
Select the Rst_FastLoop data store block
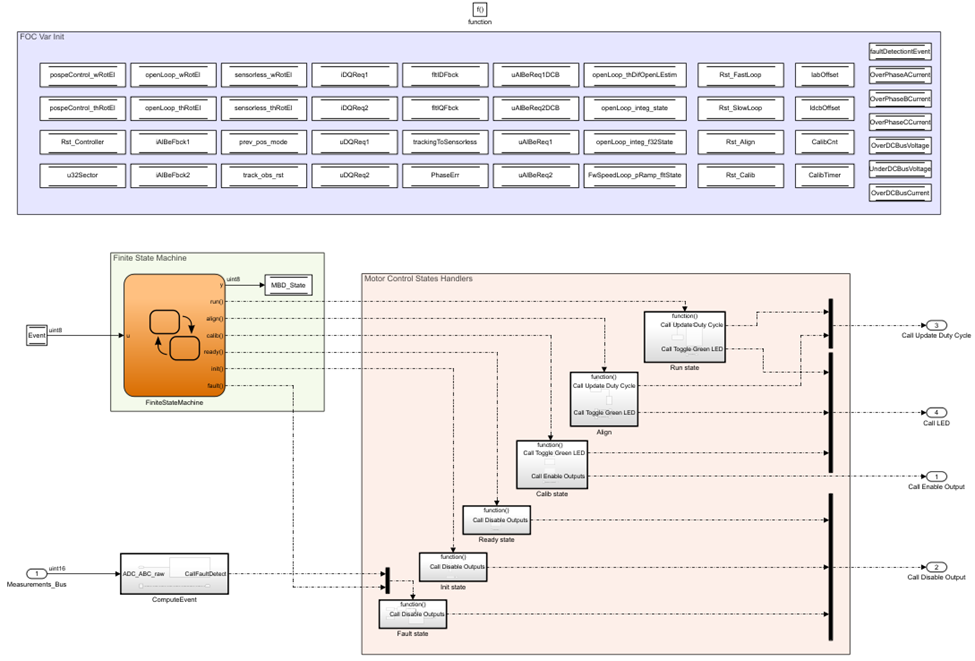pos(741,75)
